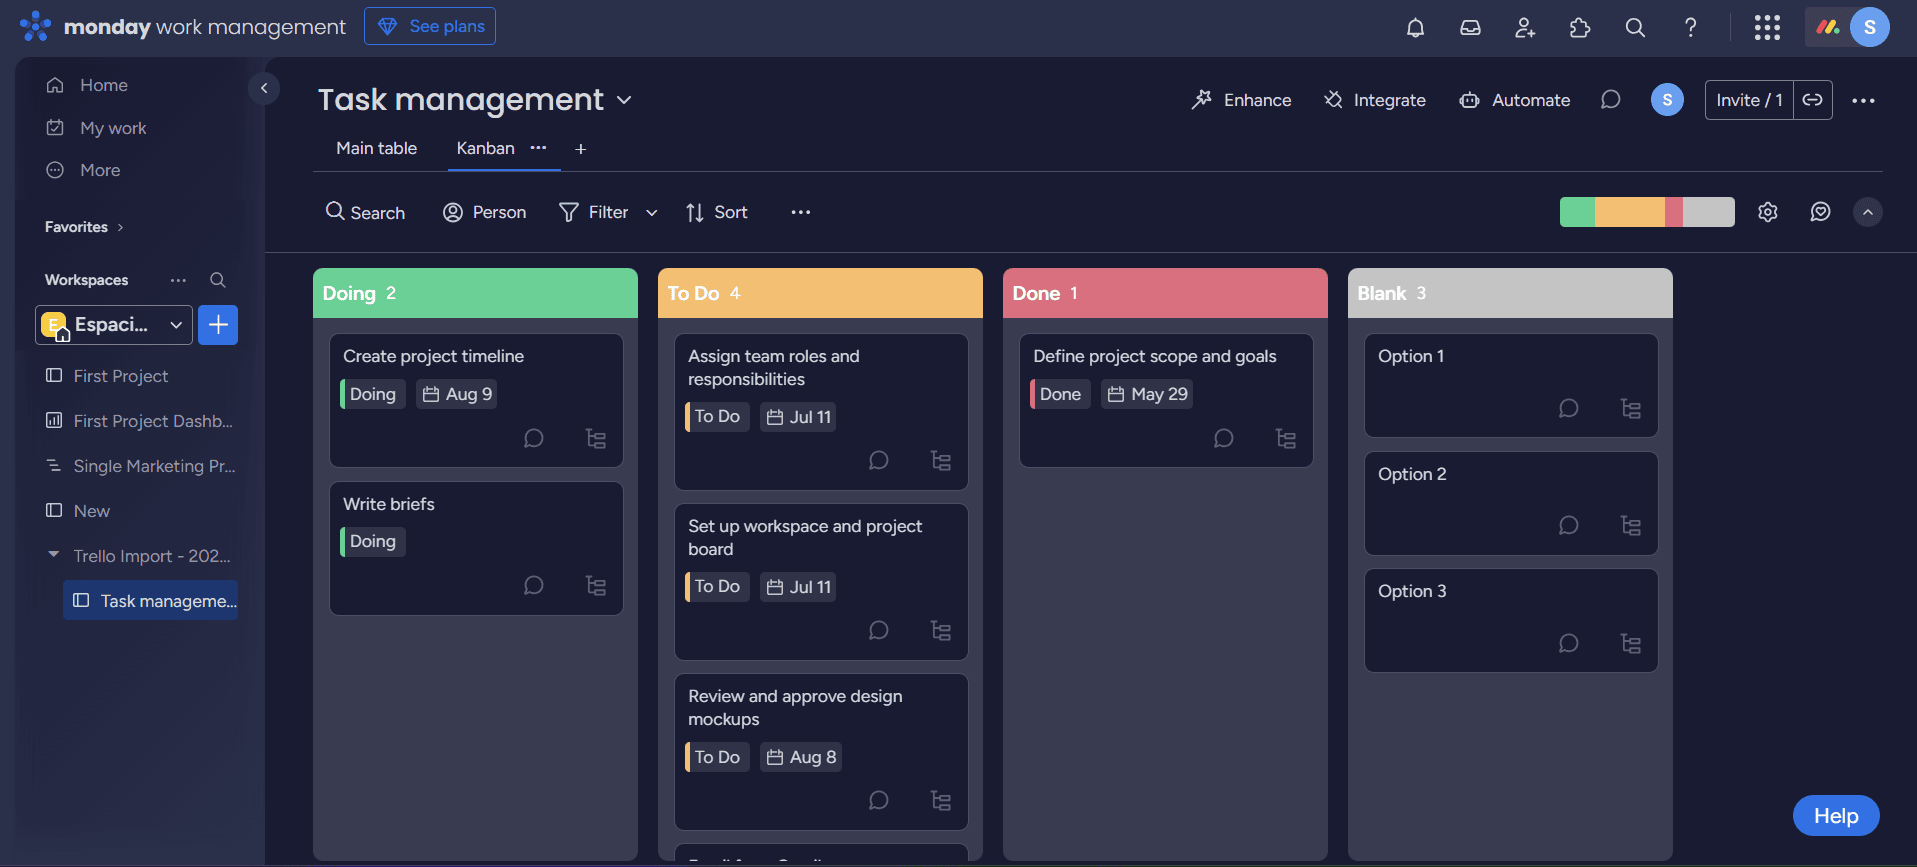Collapse the left sidebar panel
The height and width of the screenshot is (867, 1917).
tap(264, 88)
